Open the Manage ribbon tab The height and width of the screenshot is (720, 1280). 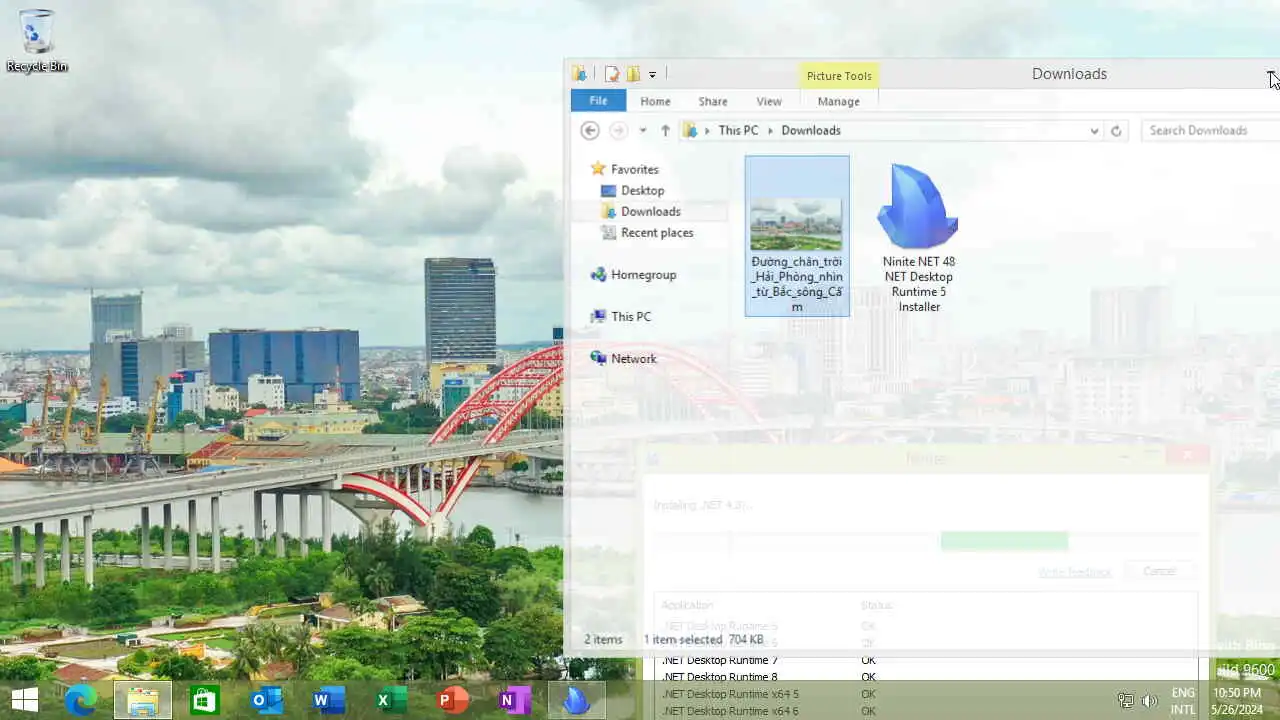[x=838, y=101]
